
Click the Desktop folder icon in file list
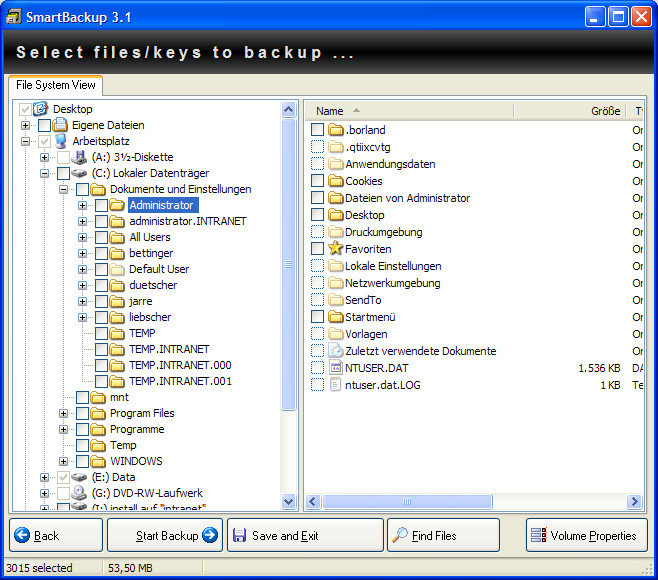335,215
